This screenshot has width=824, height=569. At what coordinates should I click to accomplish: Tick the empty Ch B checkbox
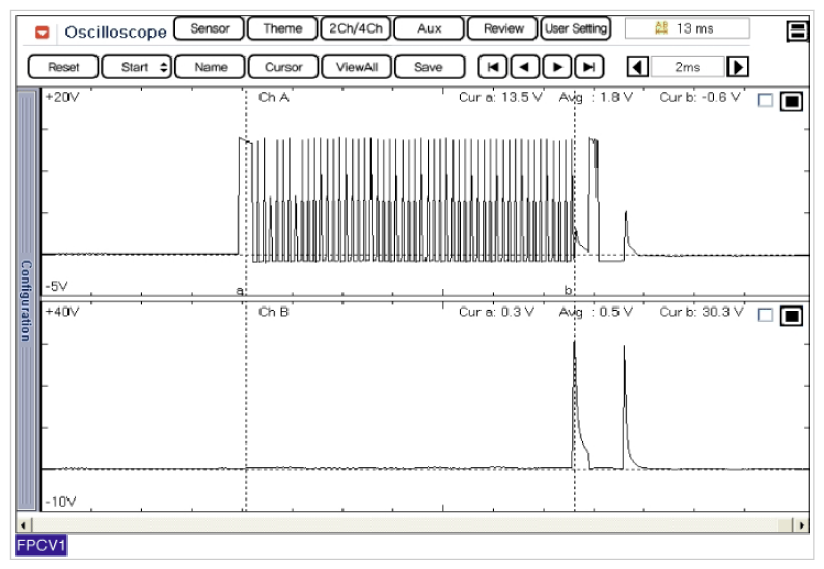tap(765, 316)
